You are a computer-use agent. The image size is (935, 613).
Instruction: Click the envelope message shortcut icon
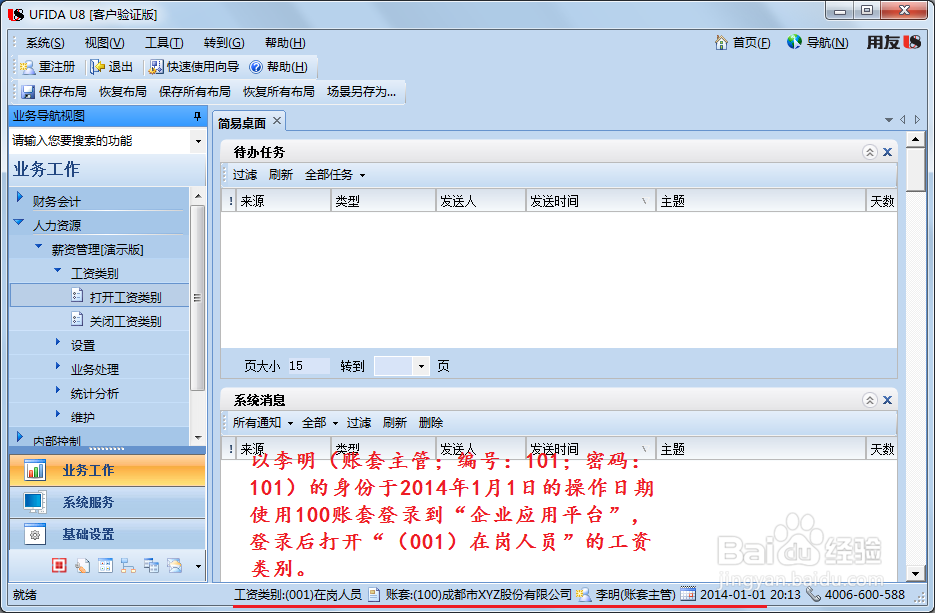tap(175, 565)
